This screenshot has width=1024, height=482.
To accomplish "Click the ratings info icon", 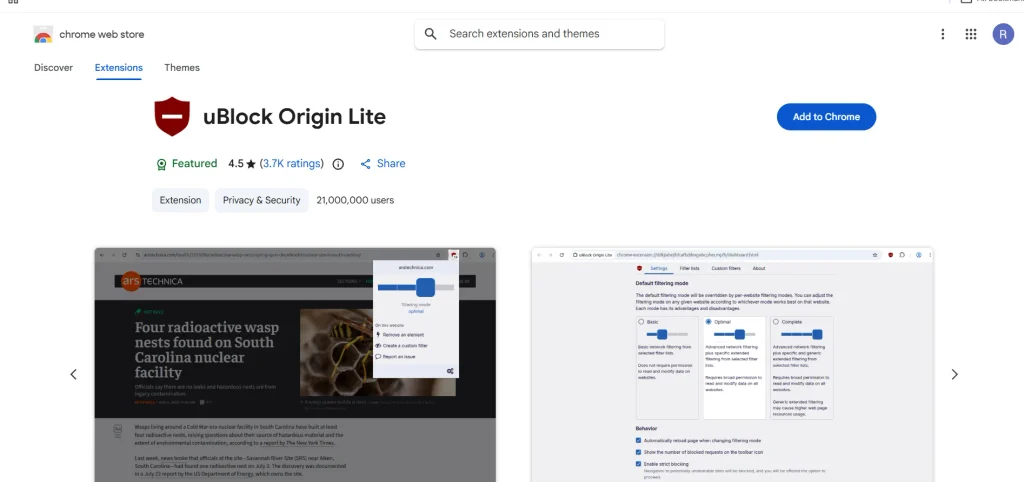I will (x=338, y=165).
